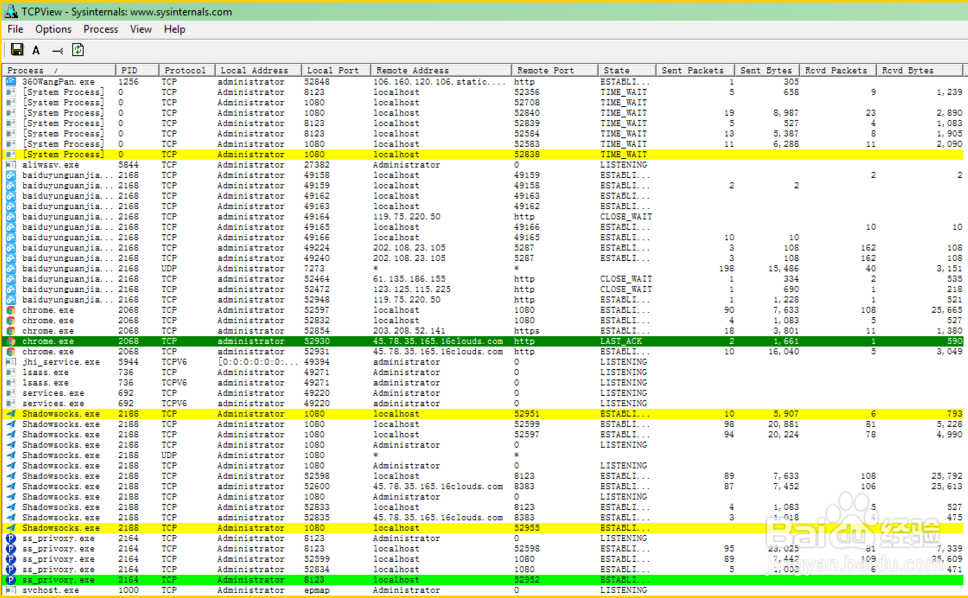Viewport: 968px width, 598px height.
Task: Click System Process icon for remote port 52838
Action: 11,154
